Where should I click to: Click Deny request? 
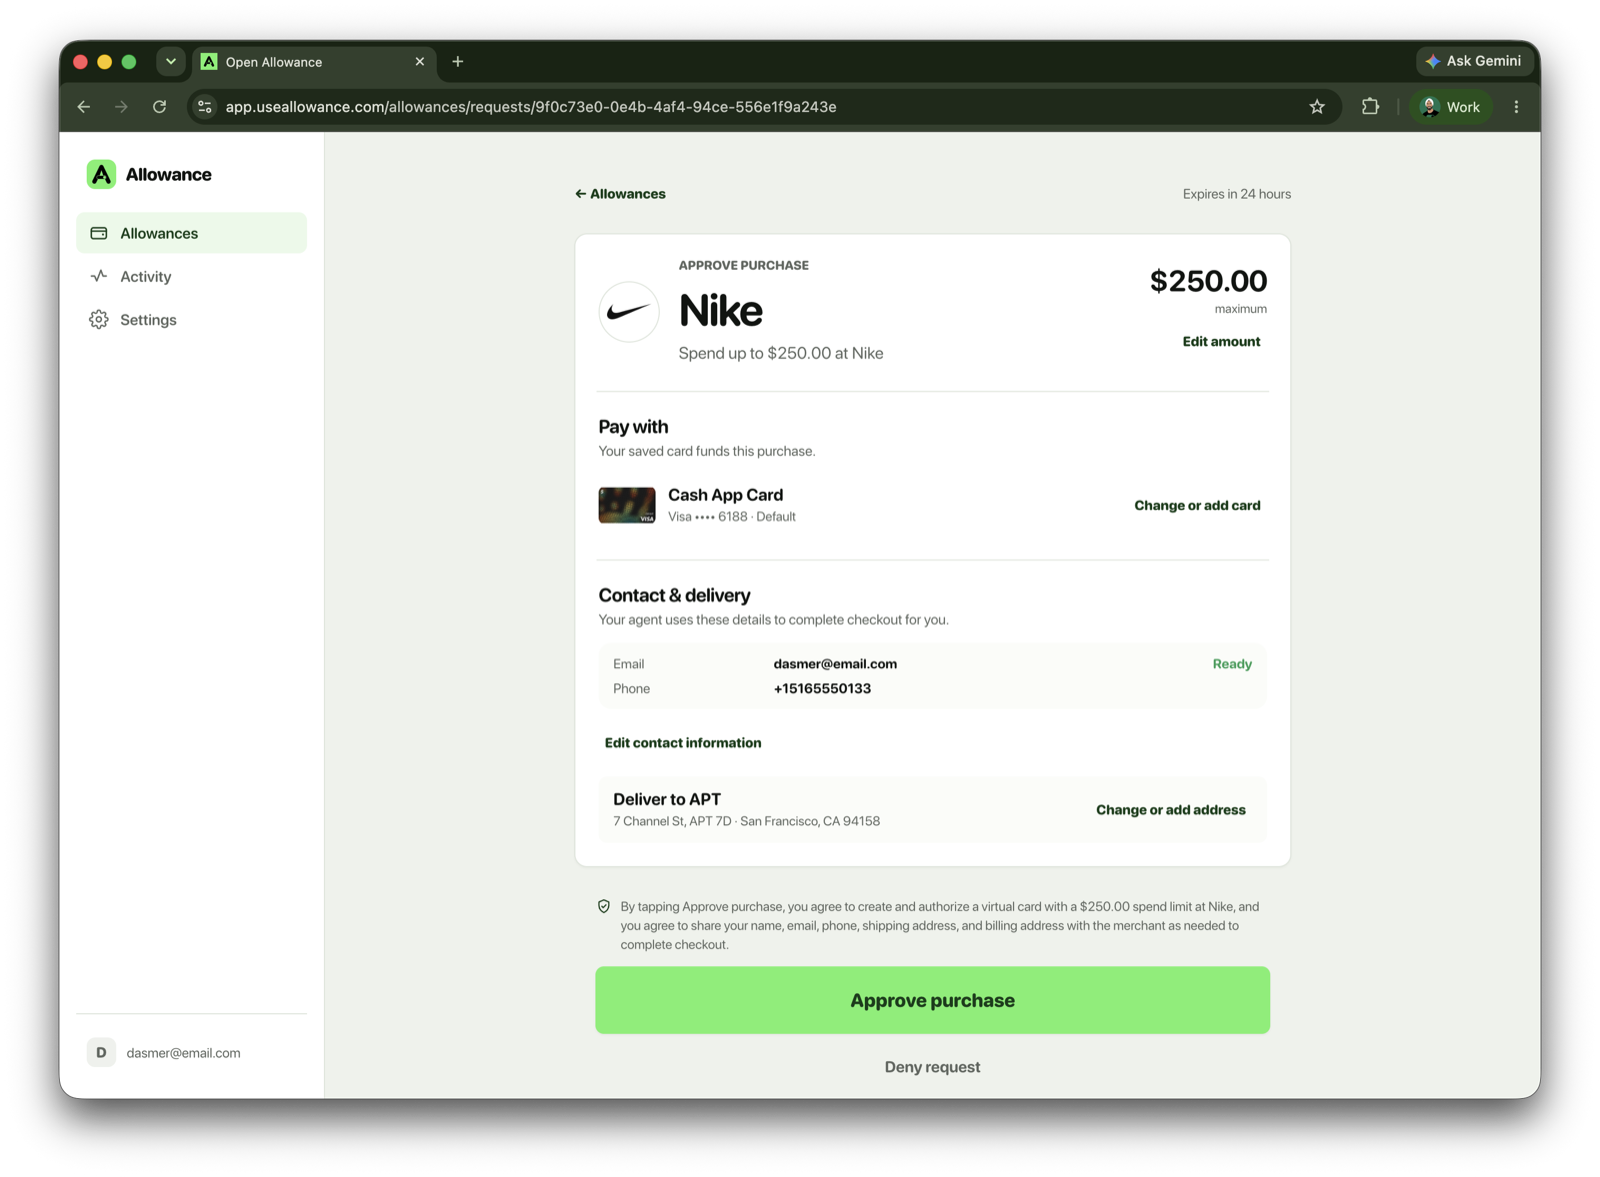pyautogui.click(x=932, y=1067)
